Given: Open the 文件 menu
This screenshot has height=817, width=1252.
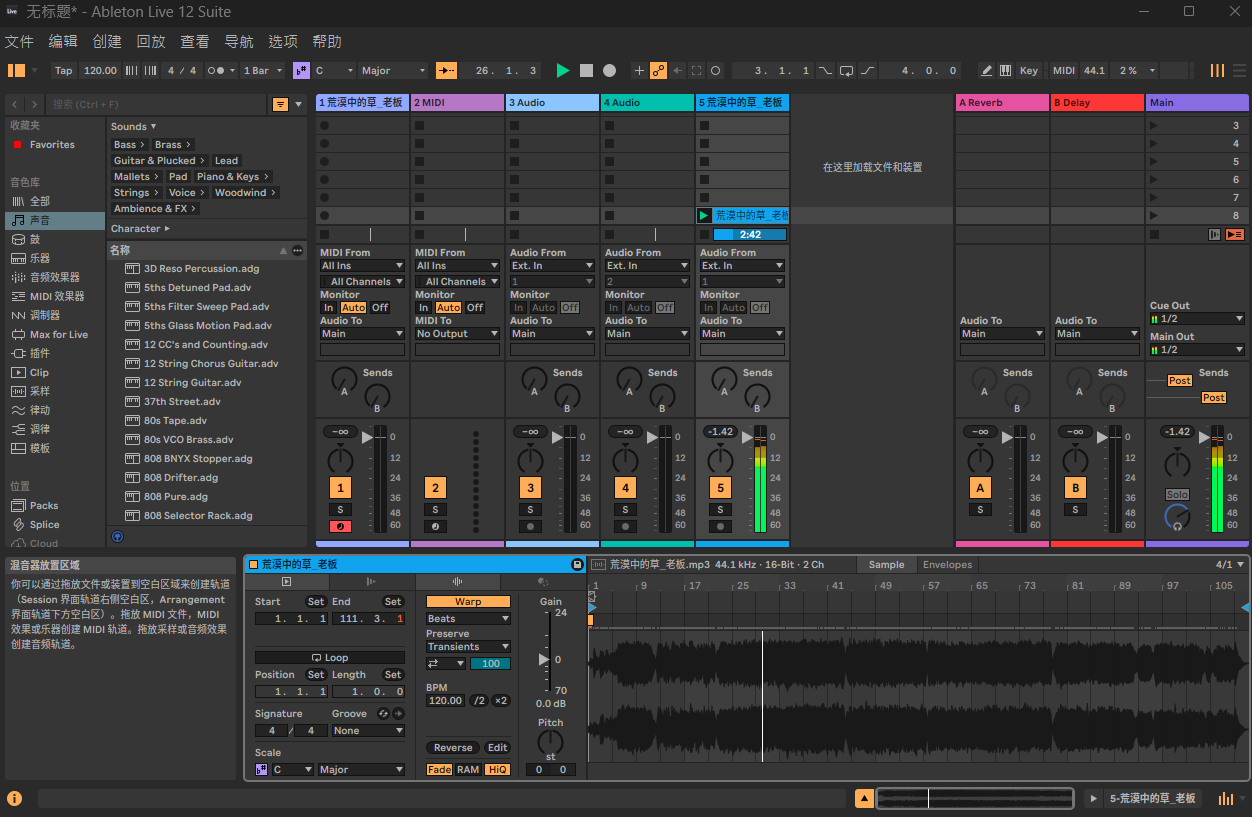Looking at the screenshot, I should (x=19, y=41).
